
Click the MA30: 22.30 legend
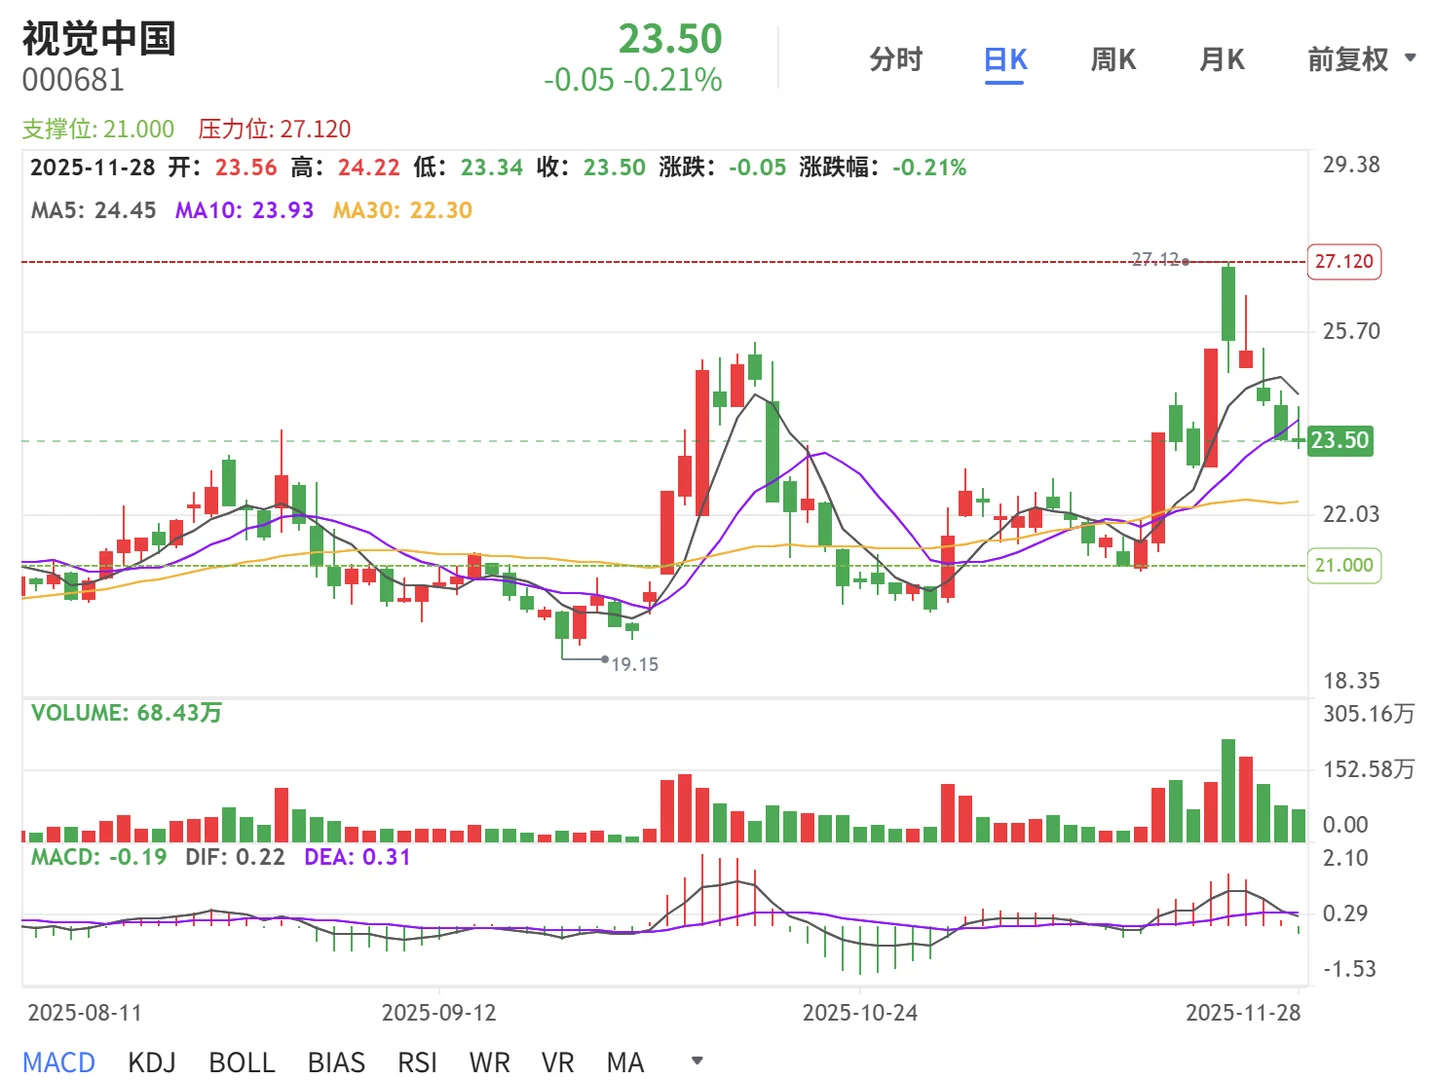[402, 210]
